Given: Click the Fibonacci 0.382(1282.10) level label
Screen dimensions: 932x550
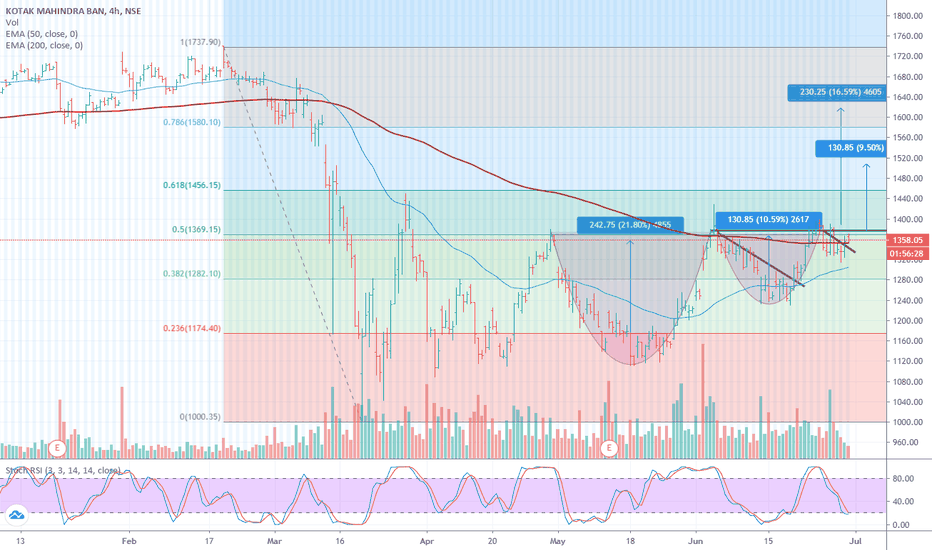Looking at the screenshot, I should point(192,274).
